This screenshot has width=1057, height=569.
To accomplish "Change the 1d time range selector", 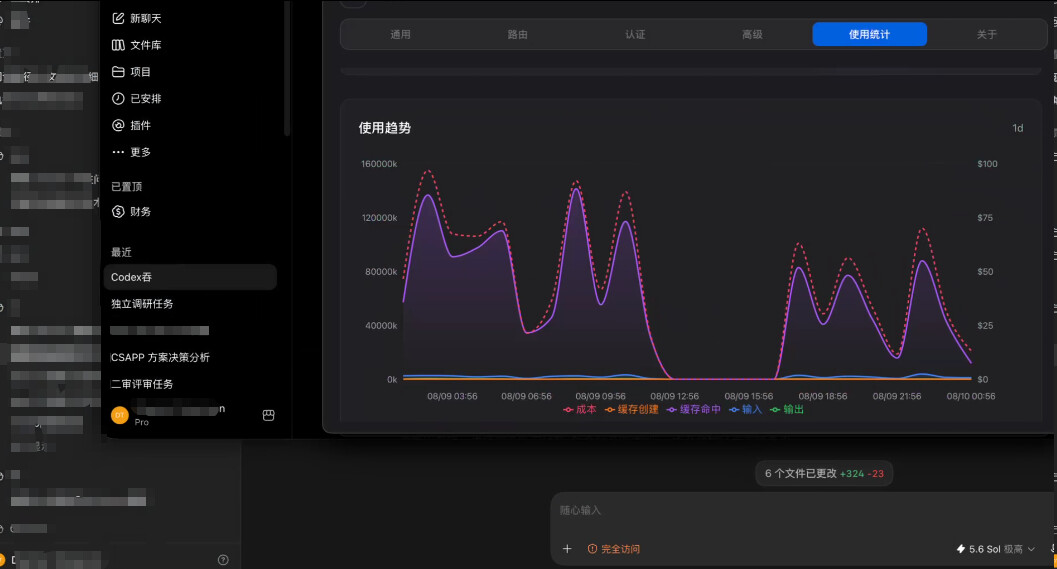I will pos(1018,128).
